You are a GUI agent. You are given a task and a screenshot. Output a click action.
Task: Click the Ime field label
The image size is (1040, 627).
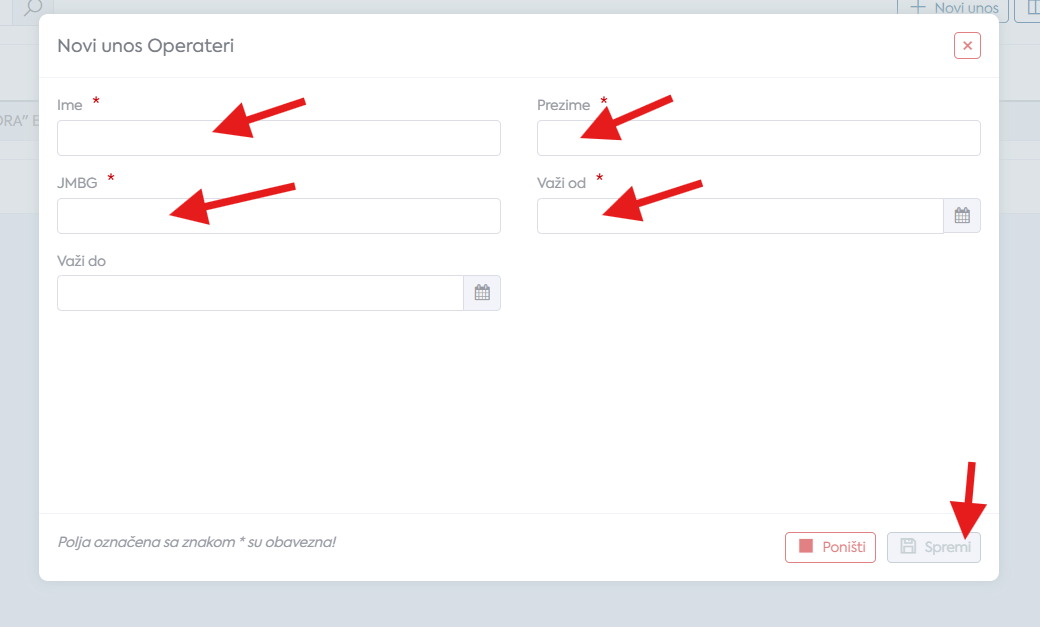70,105
